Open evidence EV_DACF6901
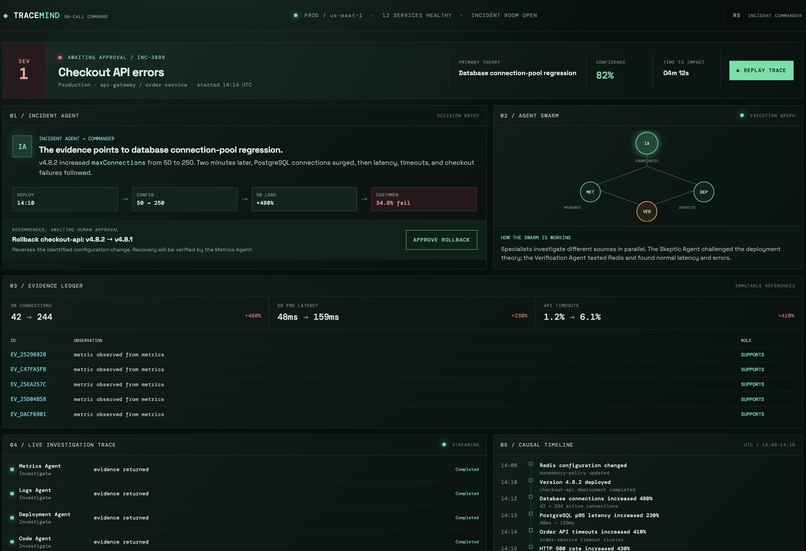This screenshot has width=806, height=551. pos(28,414)
